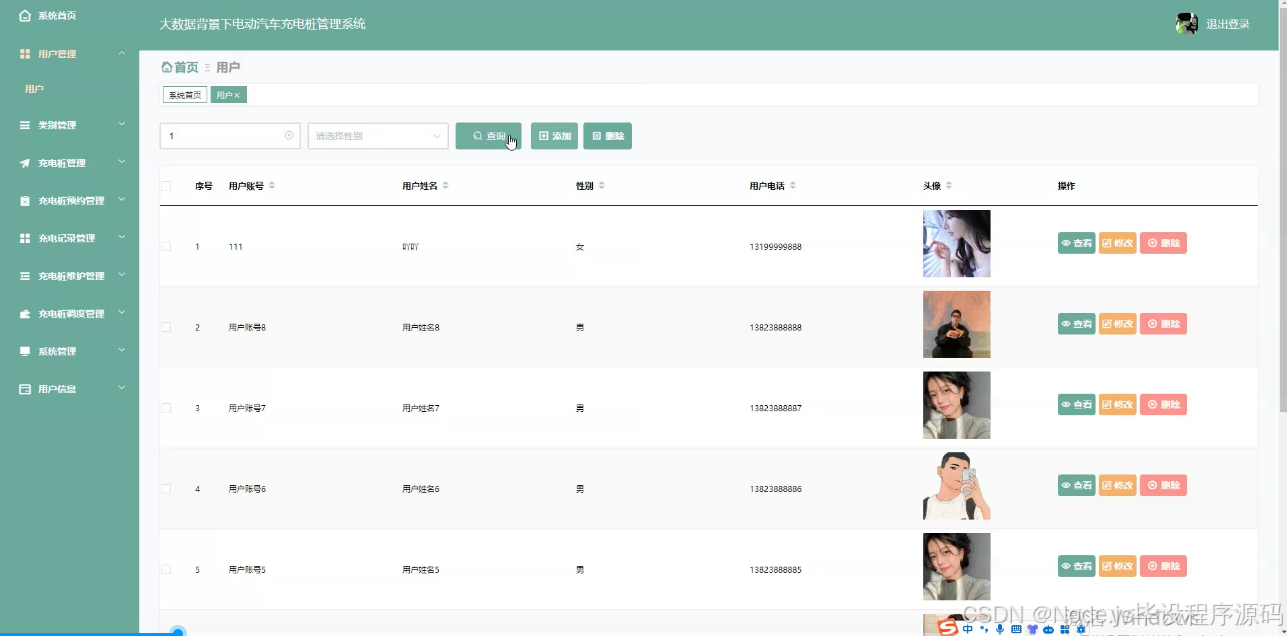Click 修改 for 用户账号8 row
This screenshot has width=1287, height=636.
click(x=1118, y=324)
